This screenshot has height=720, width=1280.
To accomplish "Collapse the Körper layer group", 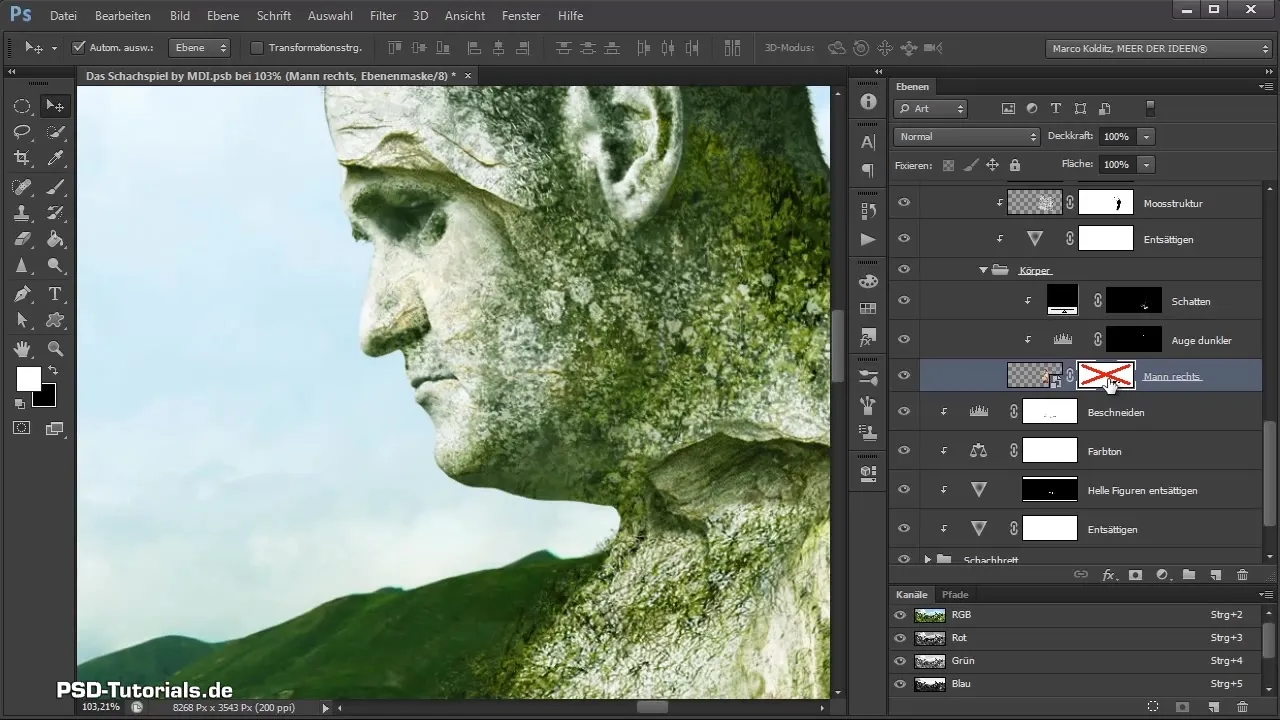I will (983, 269).
